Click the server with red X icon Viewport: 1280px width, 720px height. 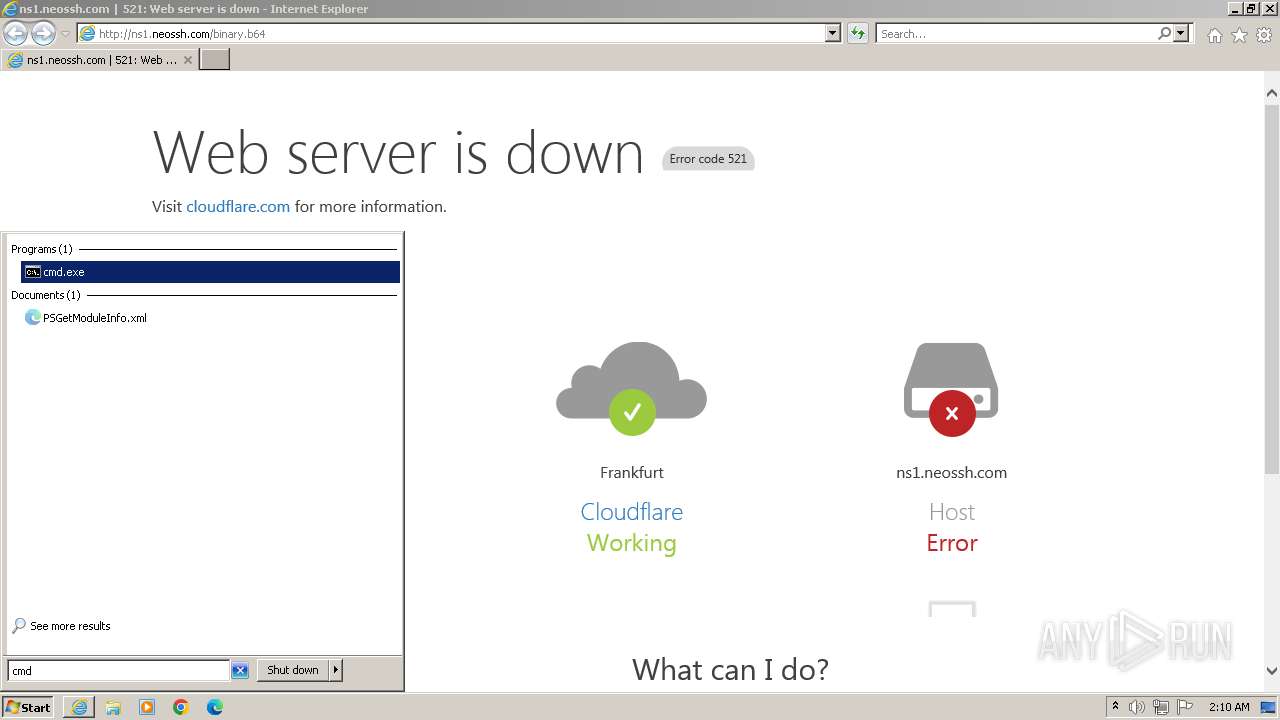pos(951,389)
